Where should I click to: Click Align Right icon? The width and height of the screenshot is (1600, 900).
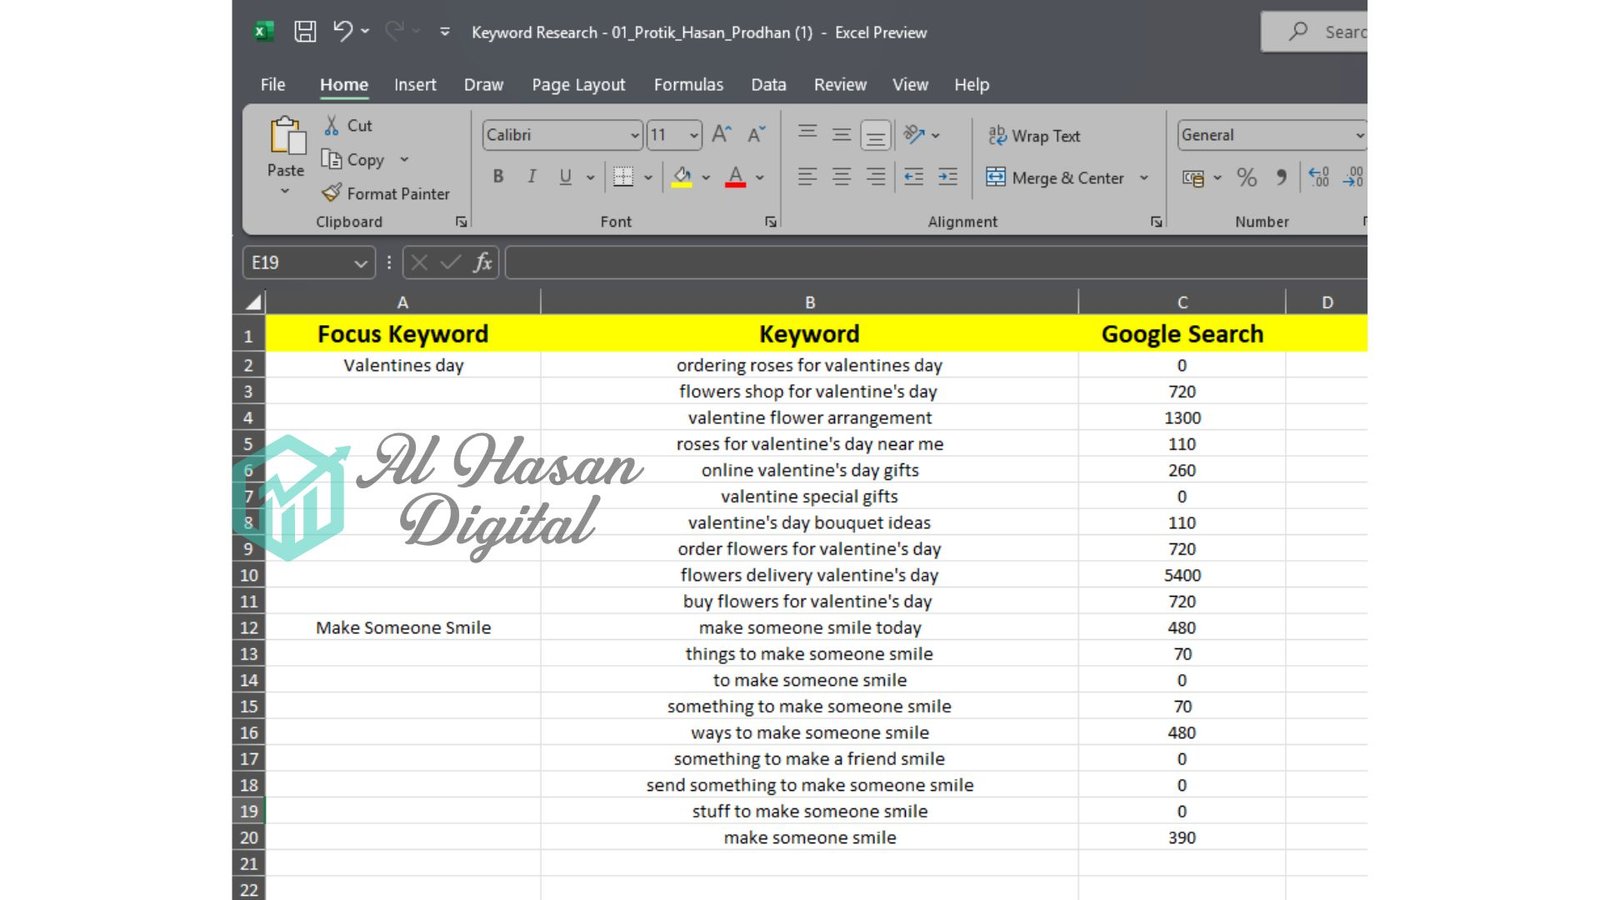(876, 177)
